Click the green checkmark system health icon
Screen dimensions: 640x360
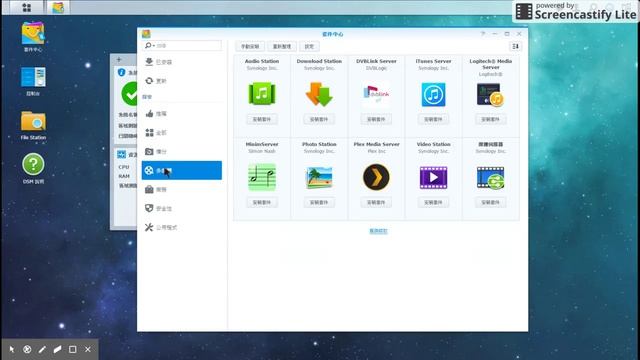(x=129, y=93)
